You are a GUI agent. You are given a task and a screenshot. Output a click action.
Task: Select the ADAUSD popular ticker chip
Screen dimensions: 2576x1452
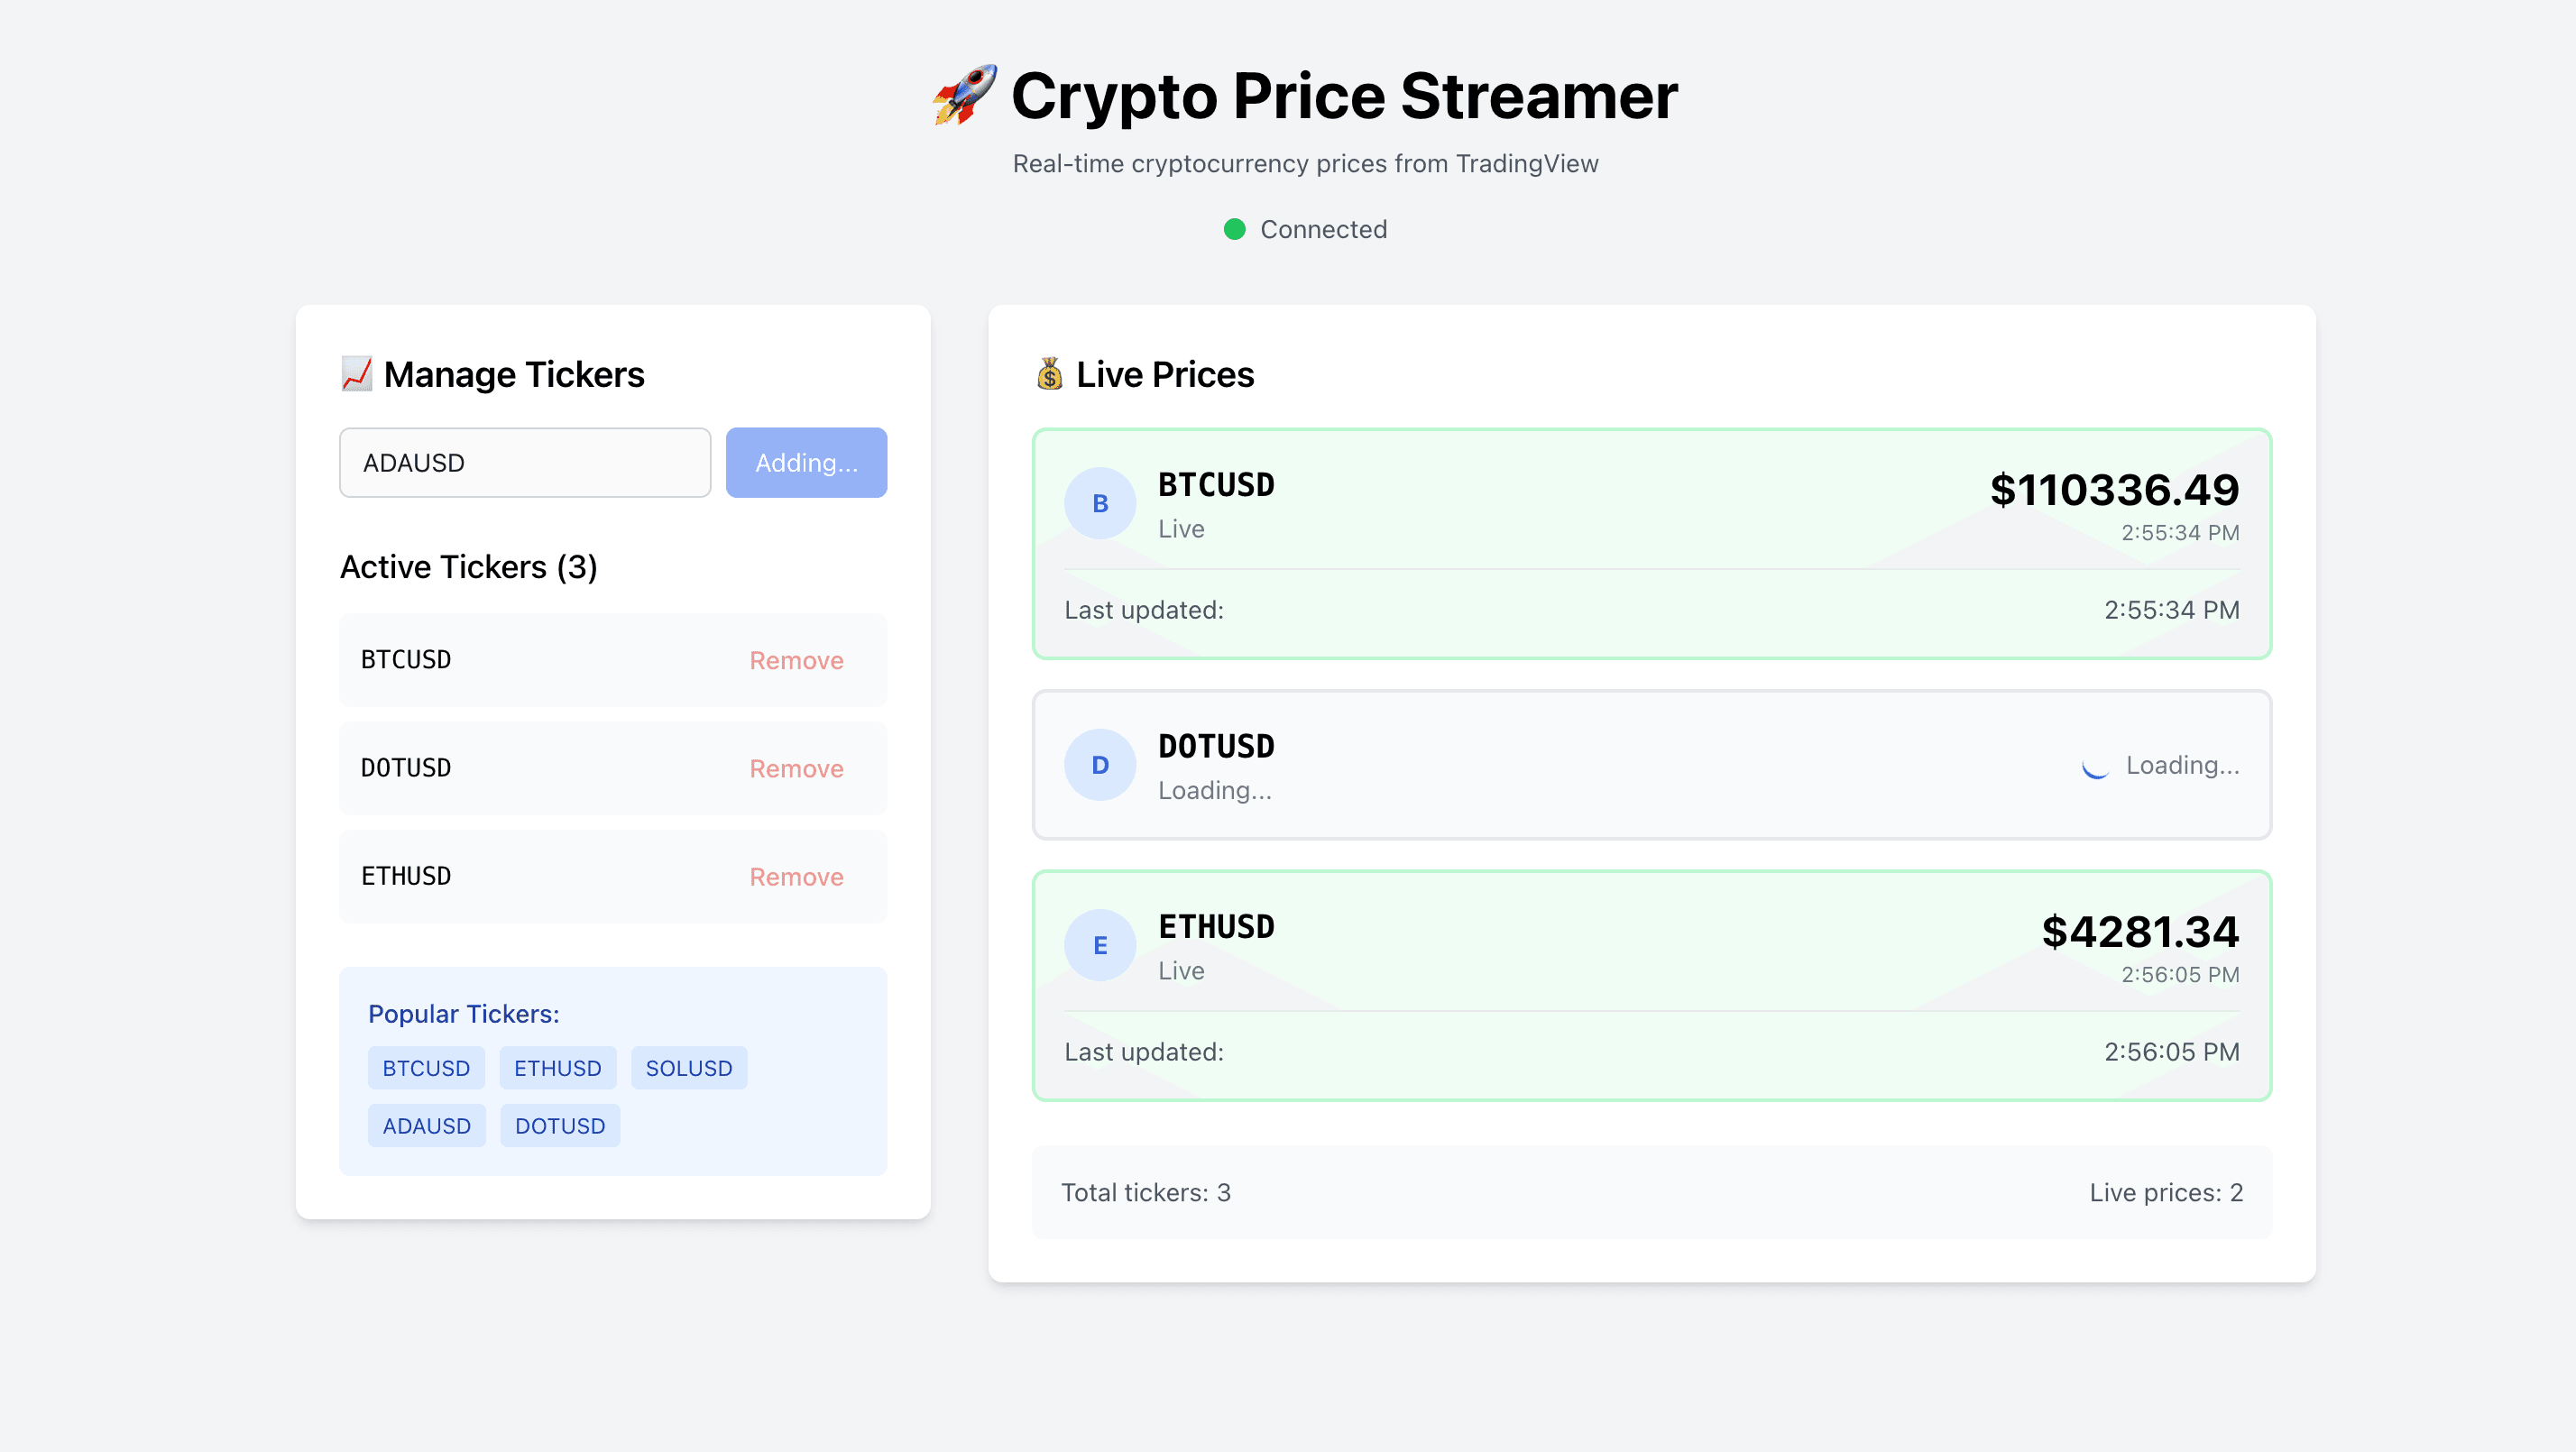click(426, 1125)
